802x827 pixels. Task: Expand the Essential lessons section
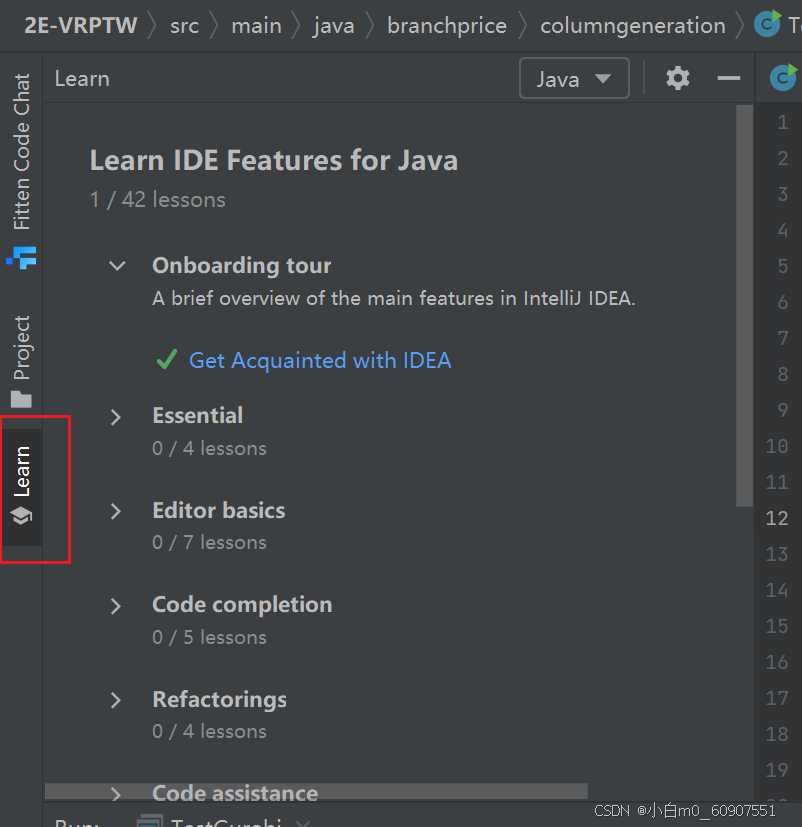pos(116,417)
